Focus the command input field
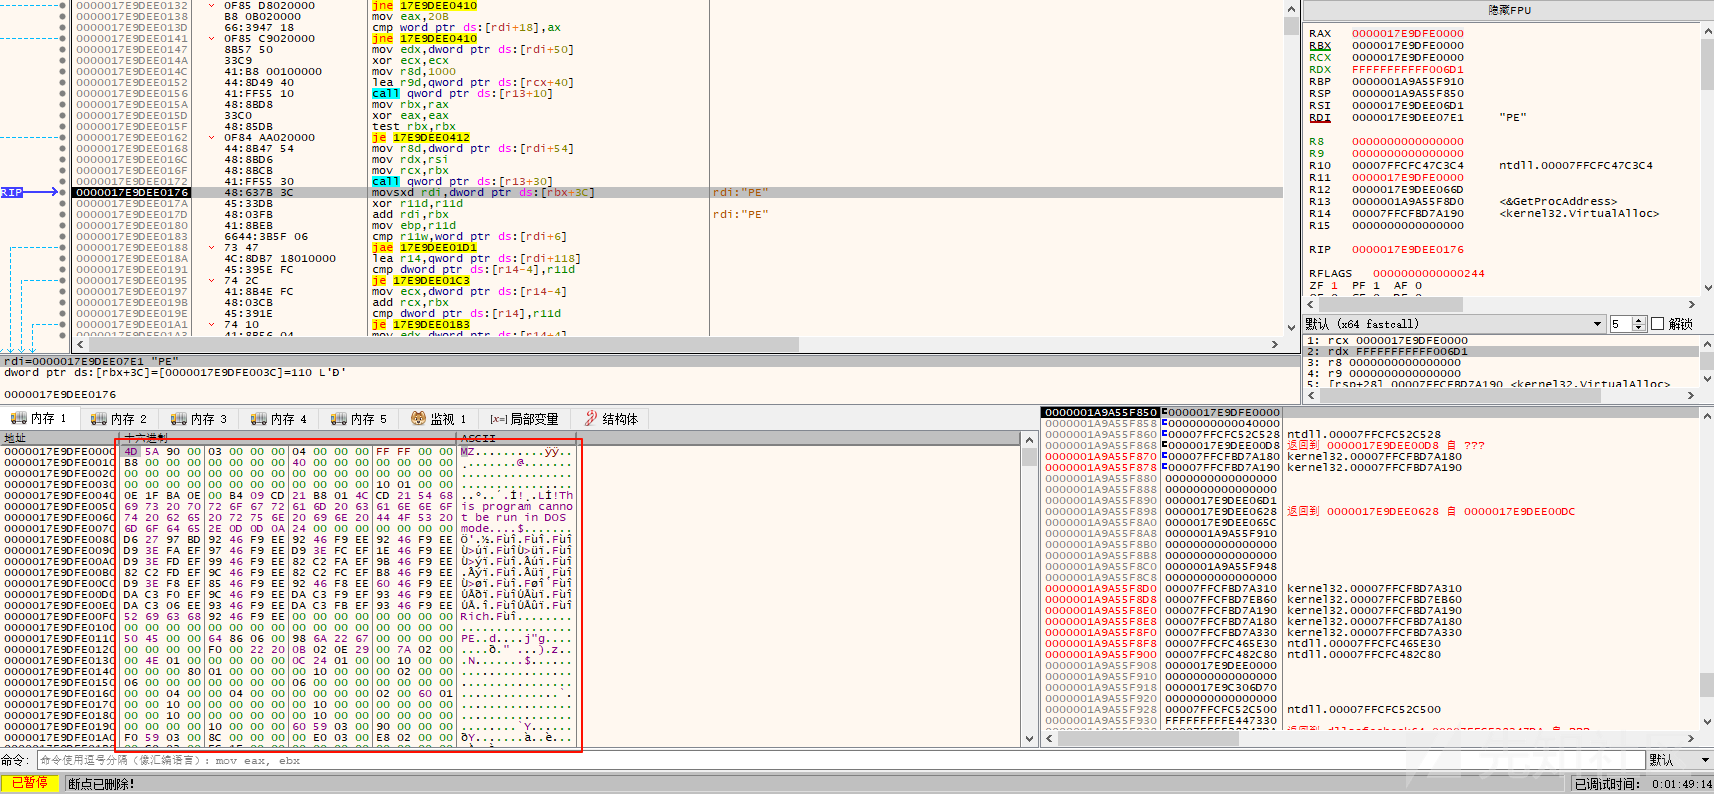This screenshot has height=794, width=1714. point(840,760)
